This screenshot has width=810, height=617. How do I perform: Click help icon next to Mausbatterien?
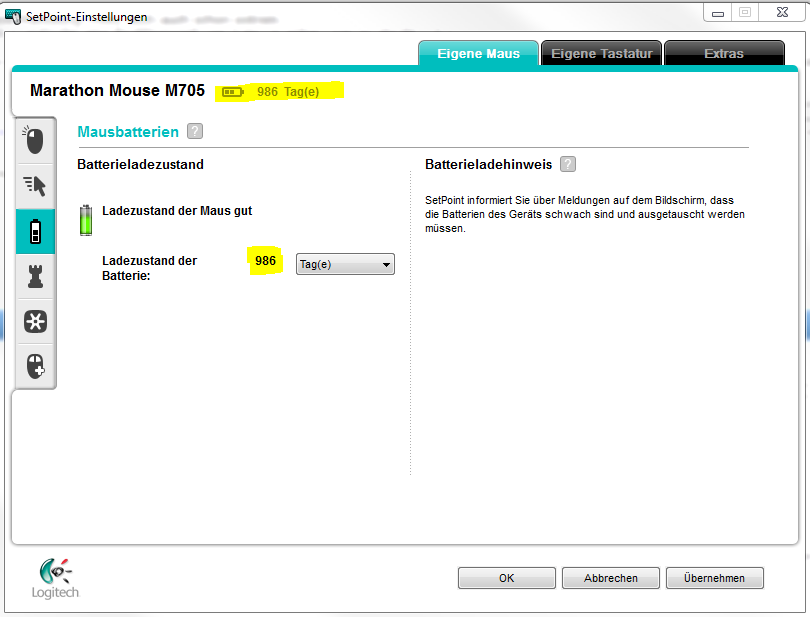(x=195, y=131)
